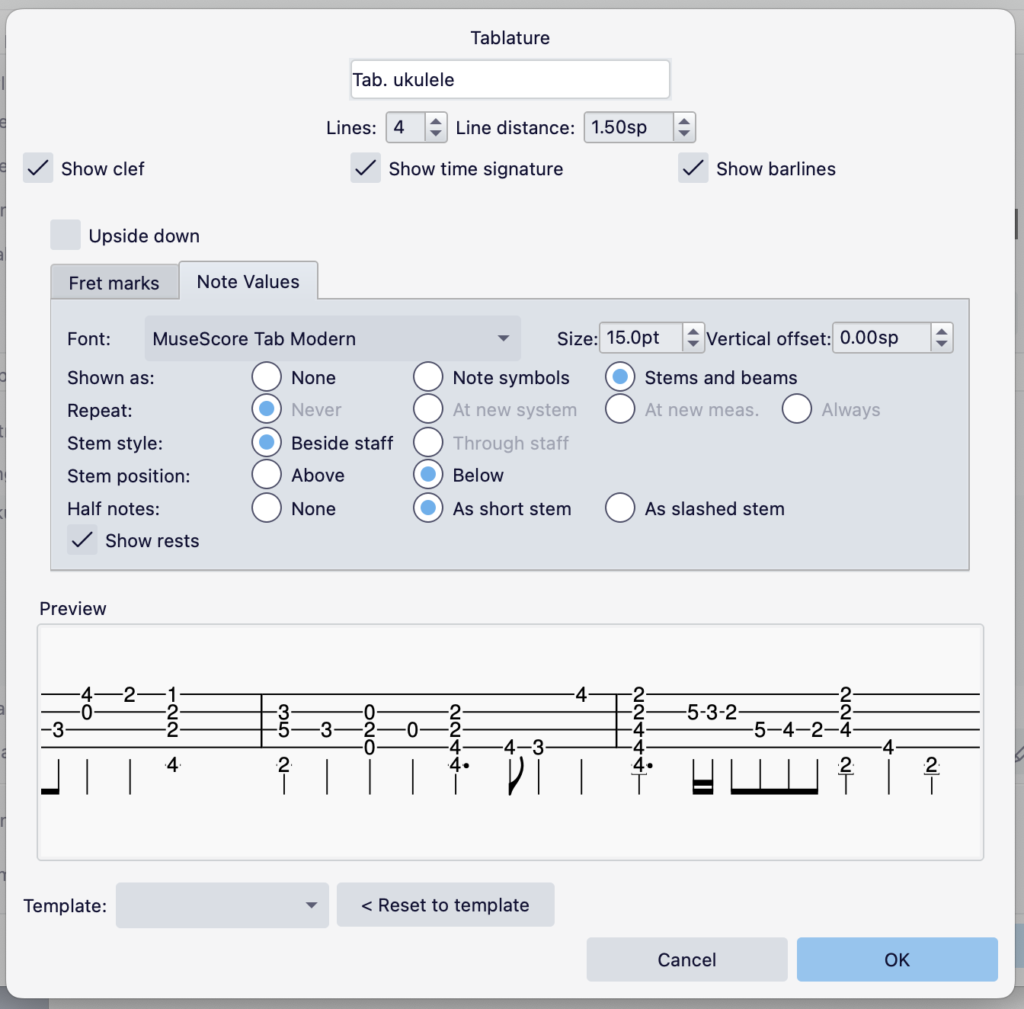Enable the Upside down option
Screen dimensions: 1024x1009
(x=65, y=235)
